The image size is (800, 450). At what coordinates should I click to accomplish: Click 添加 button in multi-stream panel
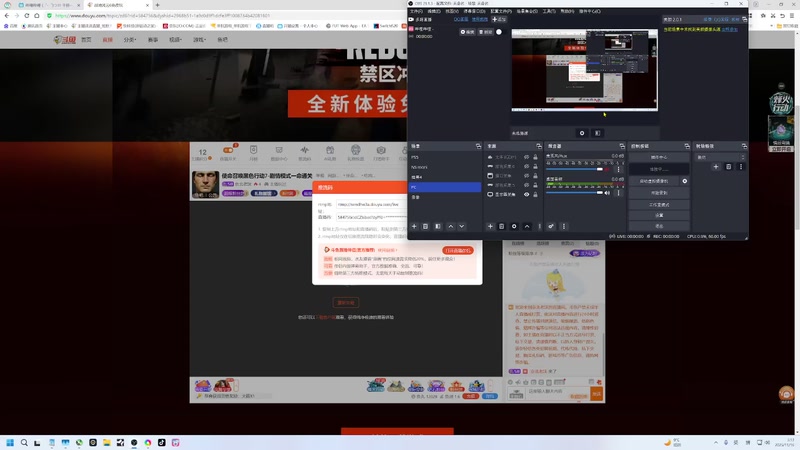click(x=499, y=19)
